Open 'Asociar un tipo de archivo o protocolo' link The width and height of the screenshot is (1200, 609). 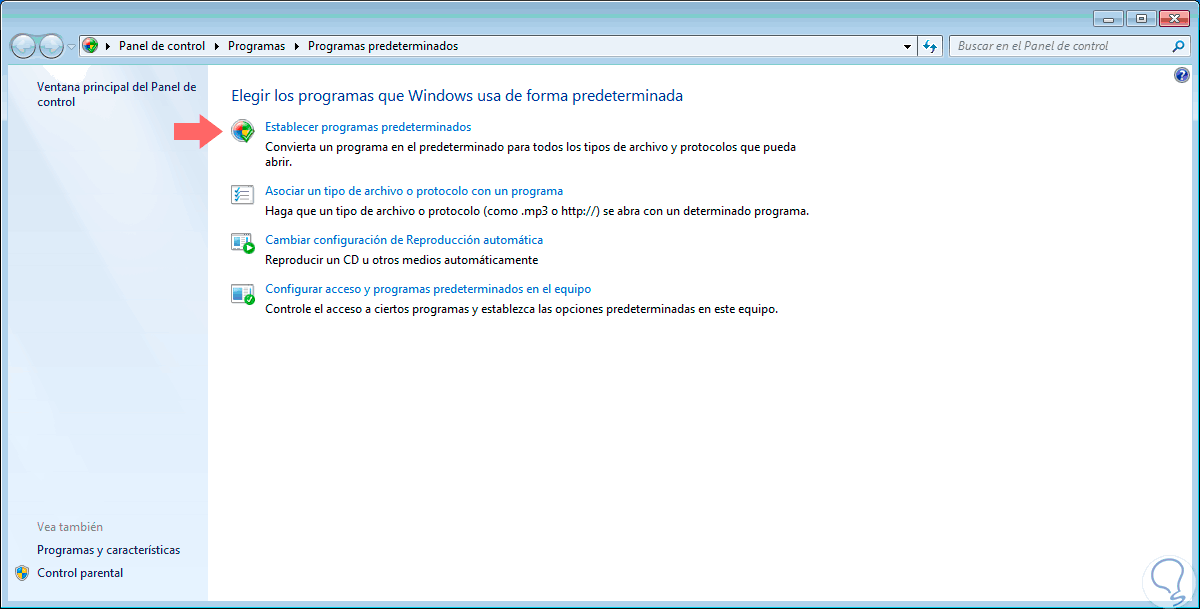click(x=414, y=191)
